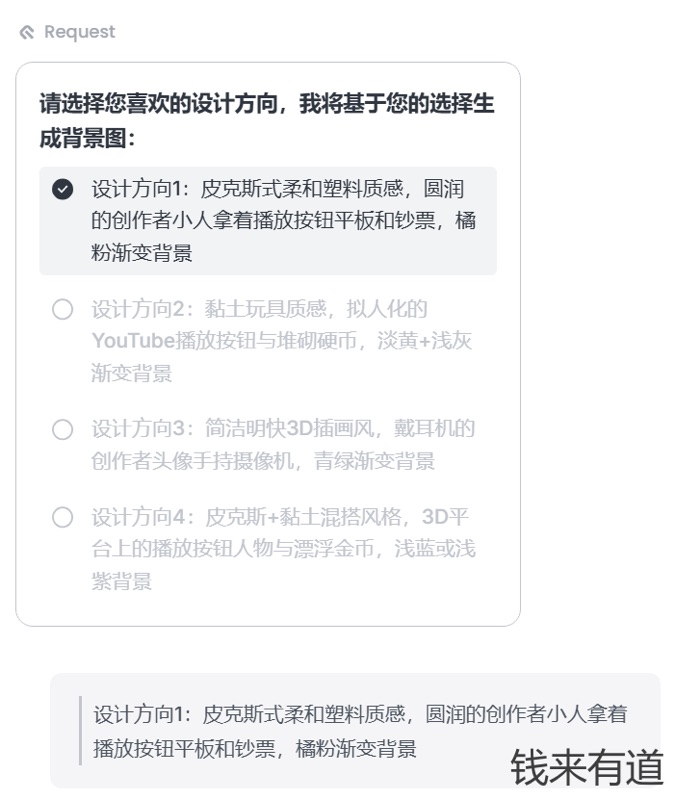
Task: Click the Request header label
Action: [80, 31]
